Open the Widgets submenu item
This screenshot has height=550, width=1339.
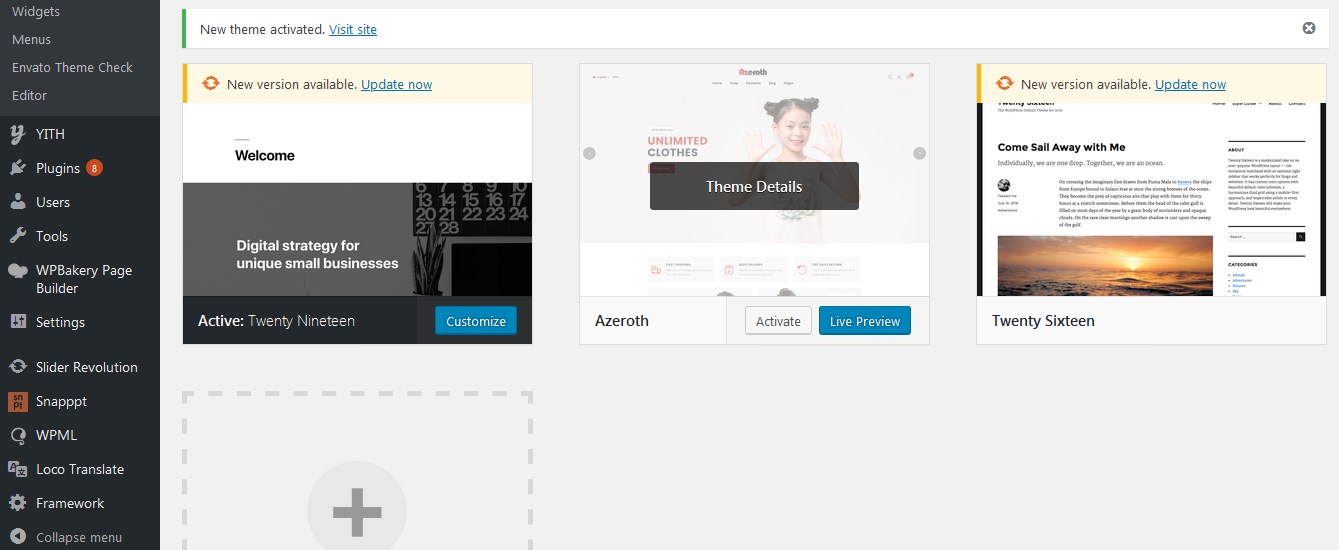click(36, 12)
